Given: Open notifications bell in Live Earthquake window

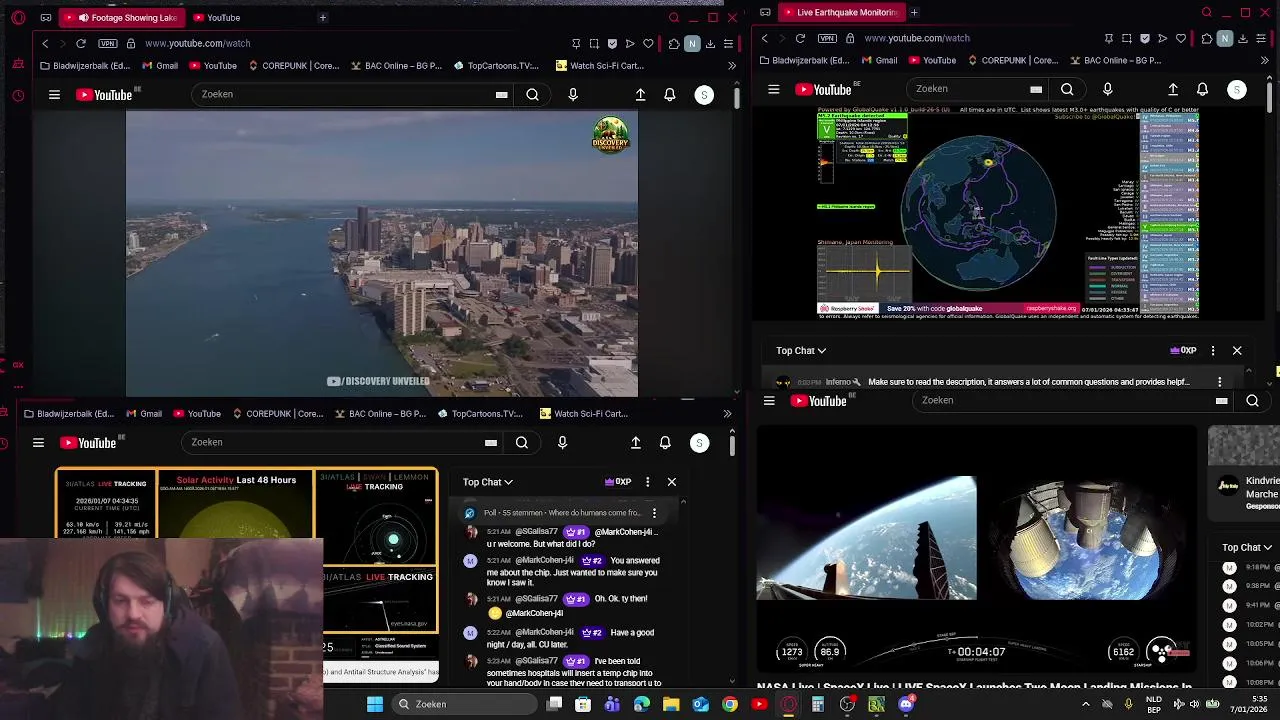Looking at the screenshot, I should point(1202,89).
